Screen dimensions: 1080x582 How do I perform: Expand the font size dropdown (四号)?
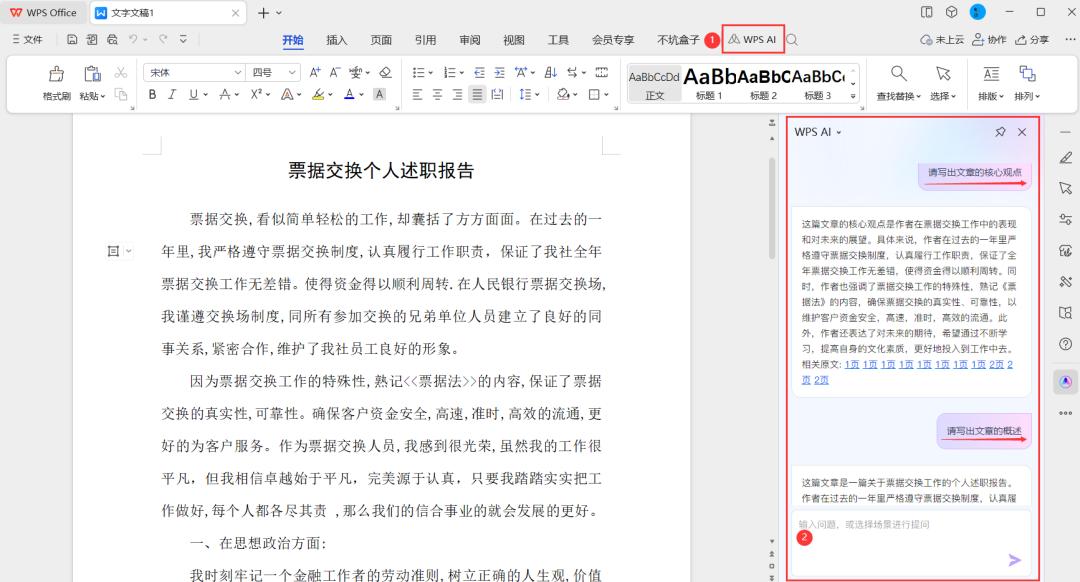tap(292, 73)
